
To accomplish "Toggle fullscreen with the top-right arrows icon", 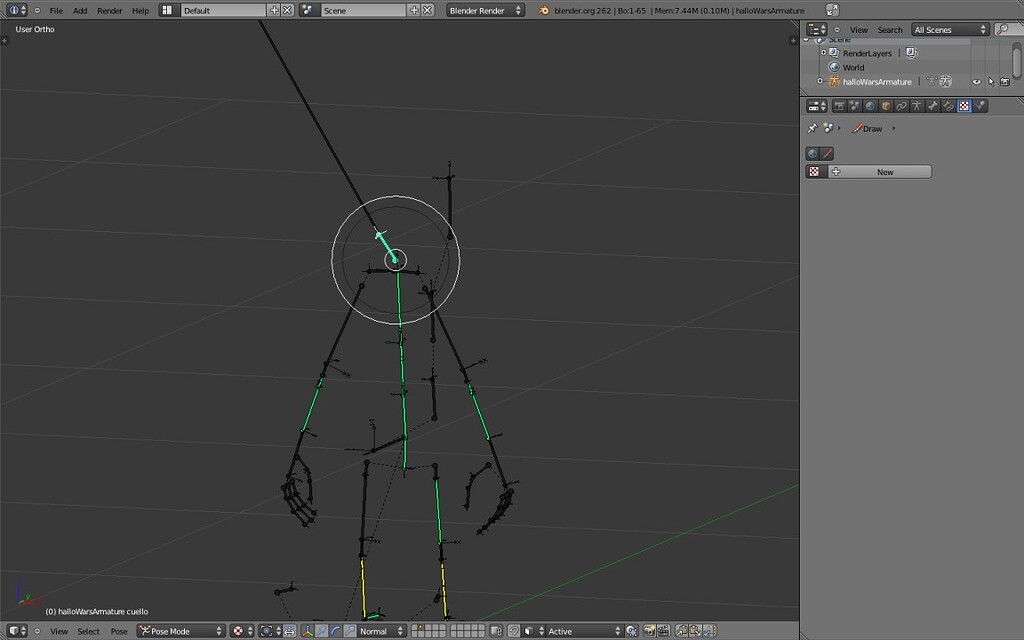I will coord(832,10).
